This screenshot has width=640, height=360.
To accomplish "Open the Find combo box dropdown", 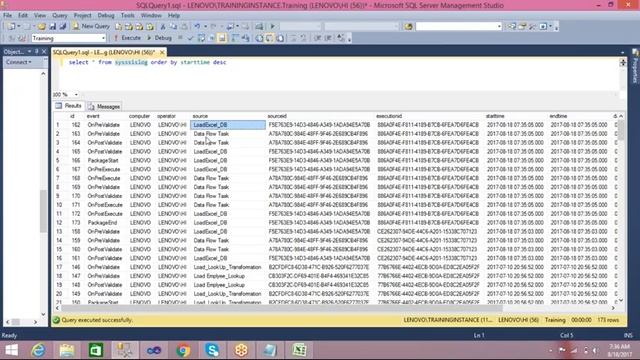I will click(499, 27).
